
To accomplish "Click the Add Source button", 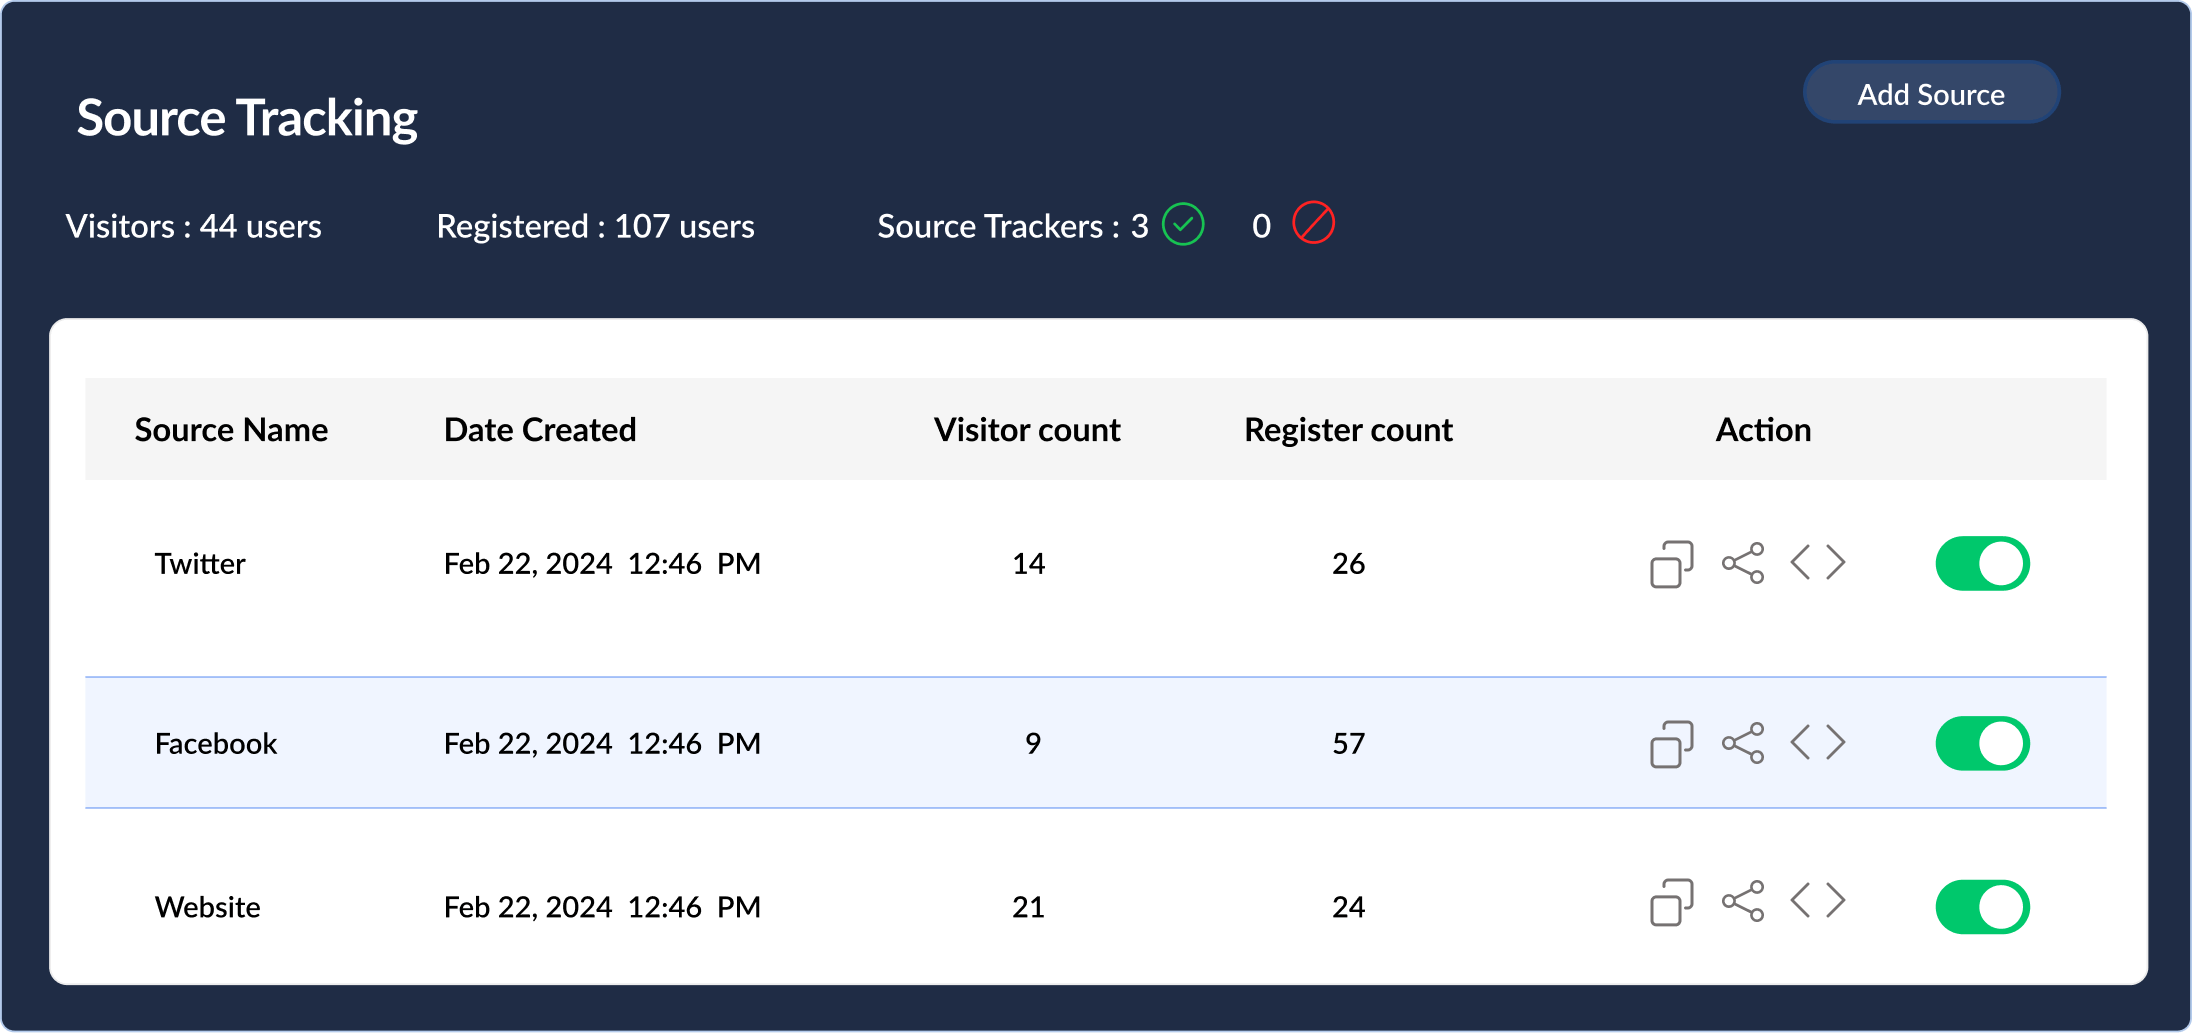I will pyautogui.click(x=1931, y=93).
